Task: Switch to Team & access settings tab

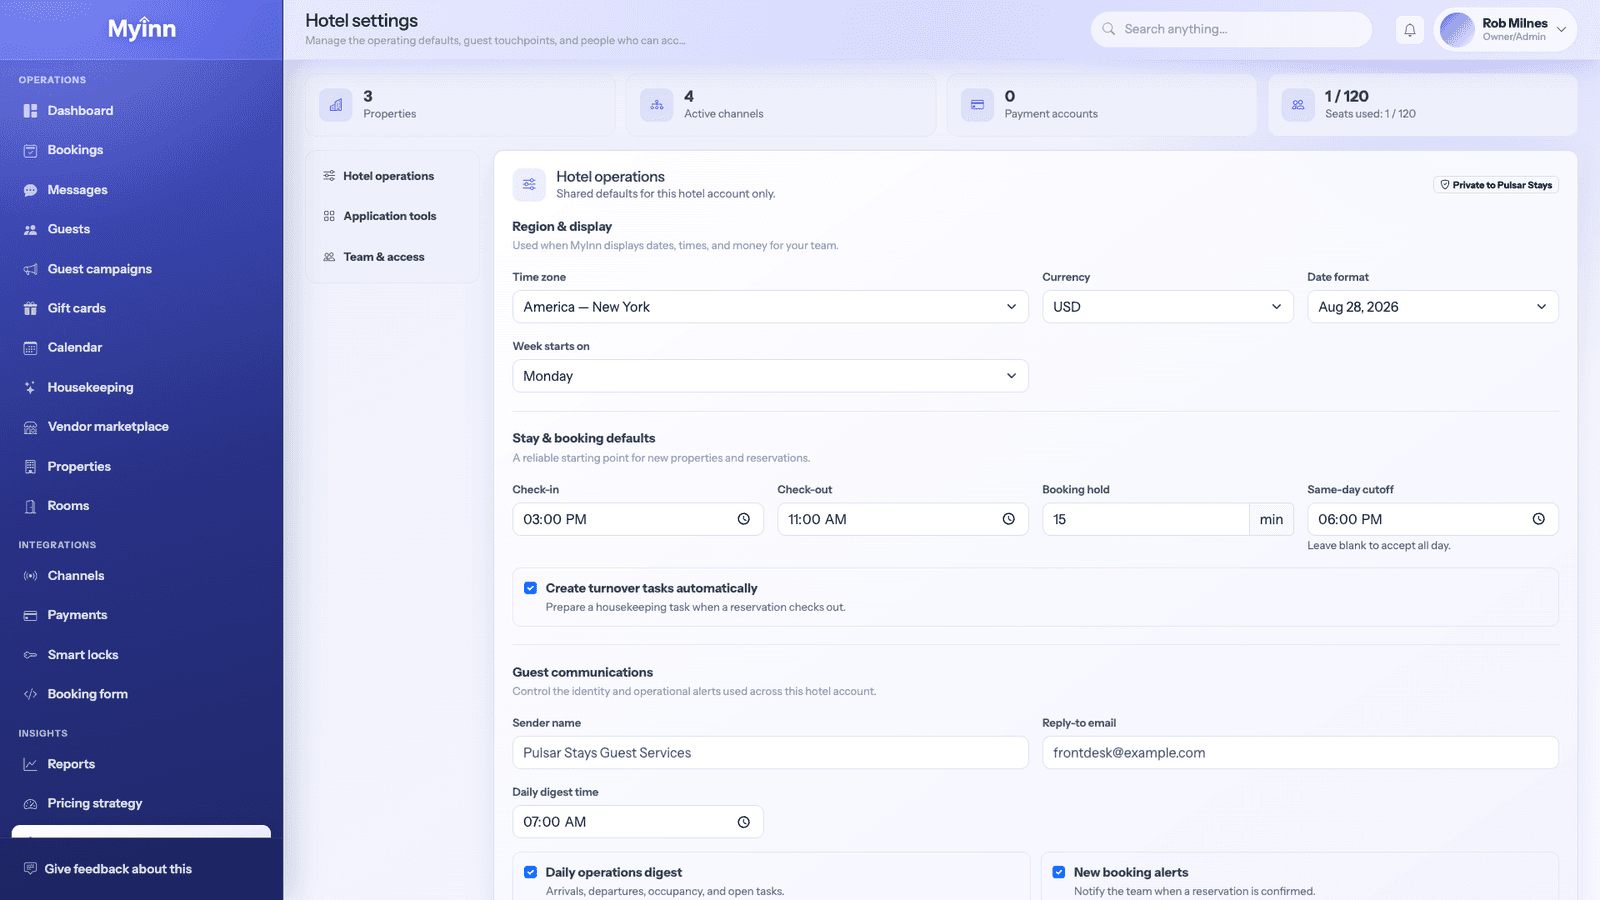Action: pos(391,257)
